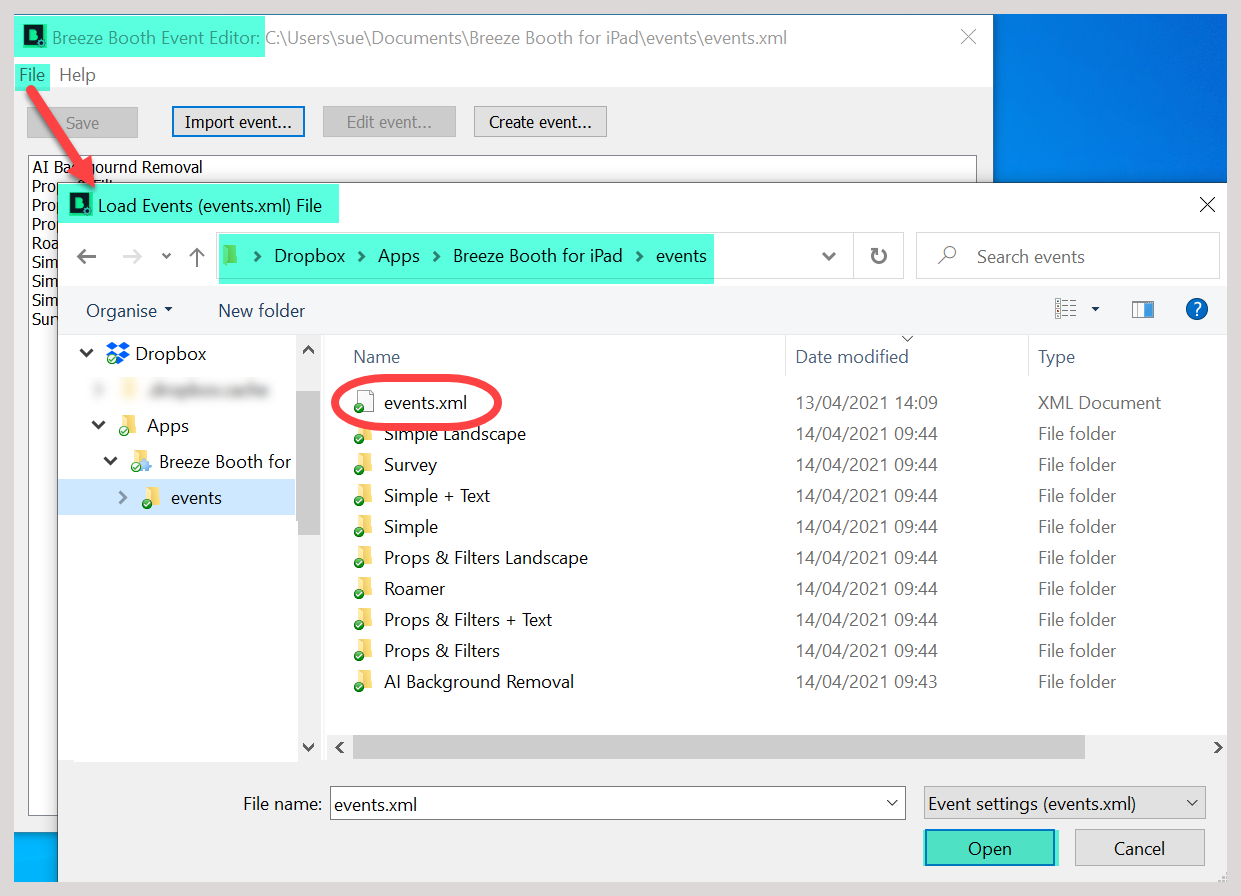
Task: Open the Help question mark icon in dialog
Action: [1197, 310]
